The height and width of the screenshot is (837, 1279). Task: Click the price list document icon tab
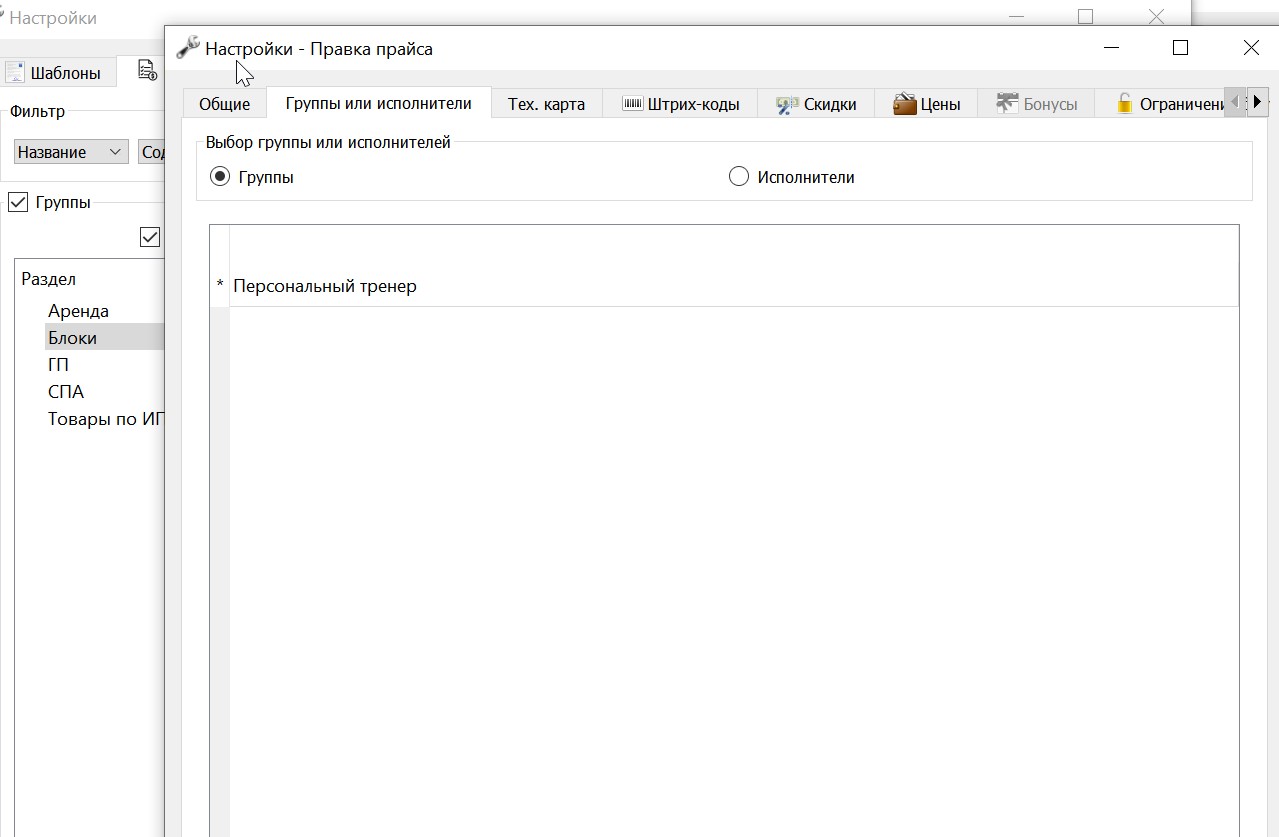pos(147,70)
